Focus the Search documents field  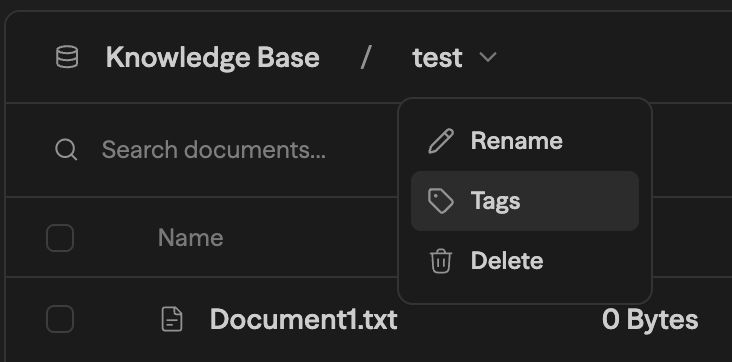pyautogui.click(x=214, y=150)
